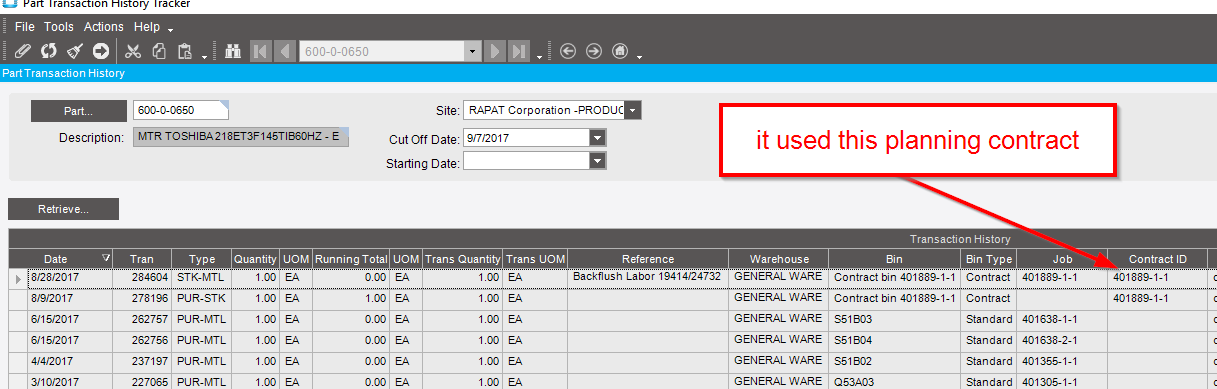1217x389 pixels.
Task: Click the Warehouse column header
Action: (779, 259)
